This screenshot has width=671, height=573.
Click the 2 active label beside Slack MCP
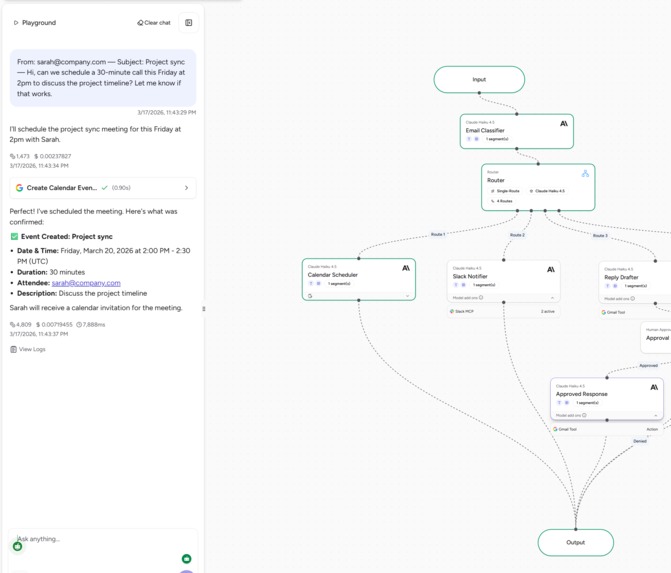pos(547,311)
